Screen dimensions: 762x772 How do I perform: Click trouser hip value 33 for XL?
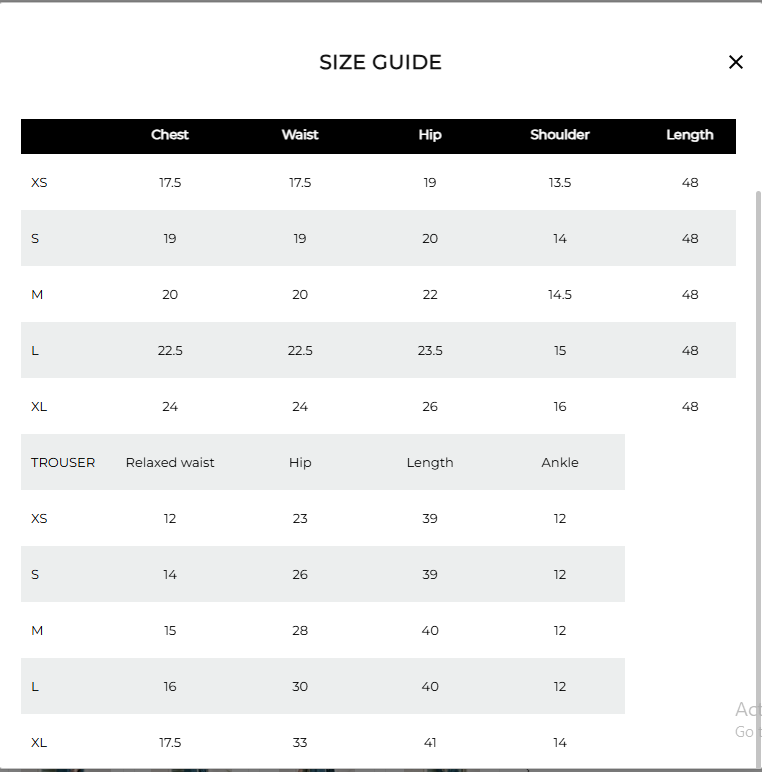[x=300, y=743]
